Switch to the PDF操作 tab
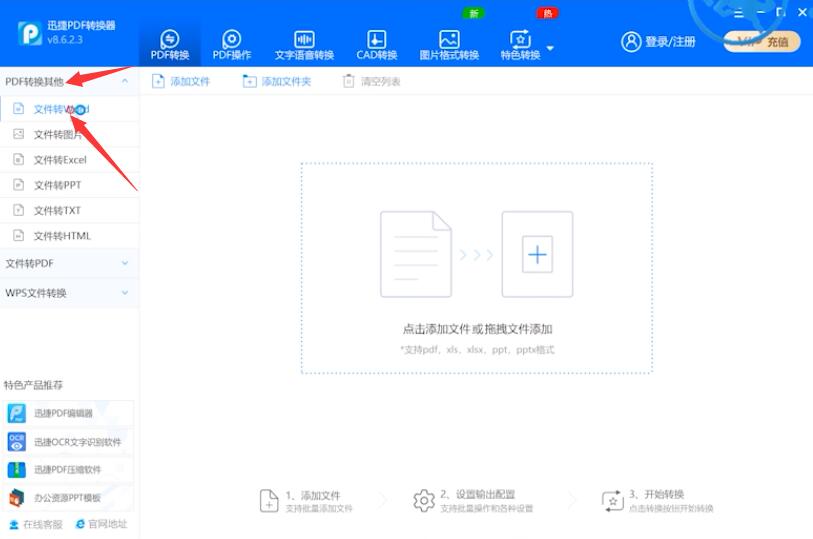The height and width of the screenshot is (539, 813). [x=232, y=45]
